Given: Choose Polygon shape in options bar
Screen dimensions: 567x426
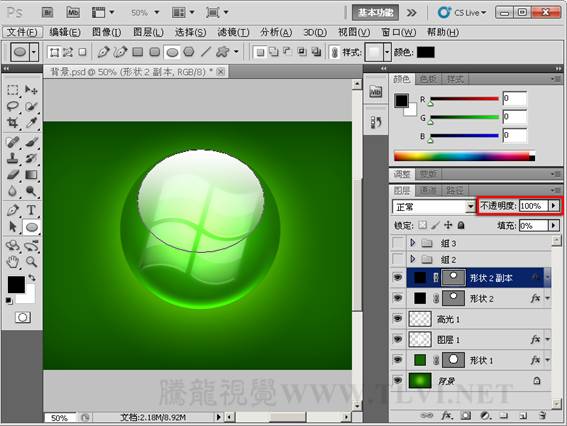Looking at the screenshot, I should 189,52.
